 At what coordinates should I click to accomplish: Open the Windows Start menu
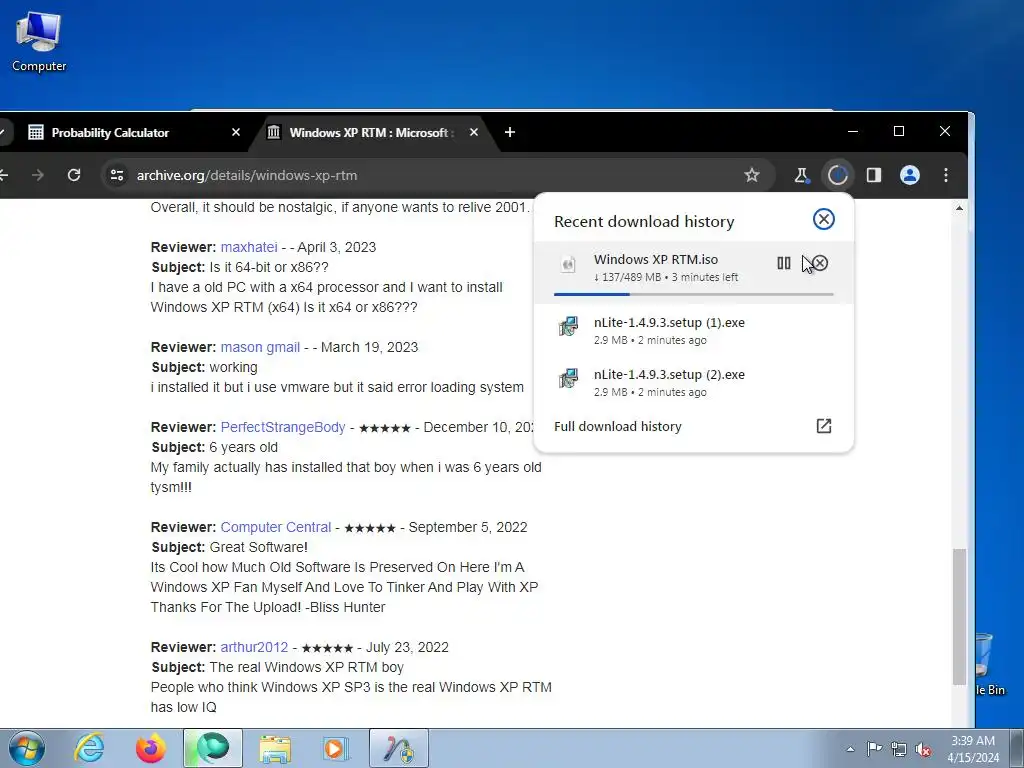pyautogui.click(x=26, y=748)
